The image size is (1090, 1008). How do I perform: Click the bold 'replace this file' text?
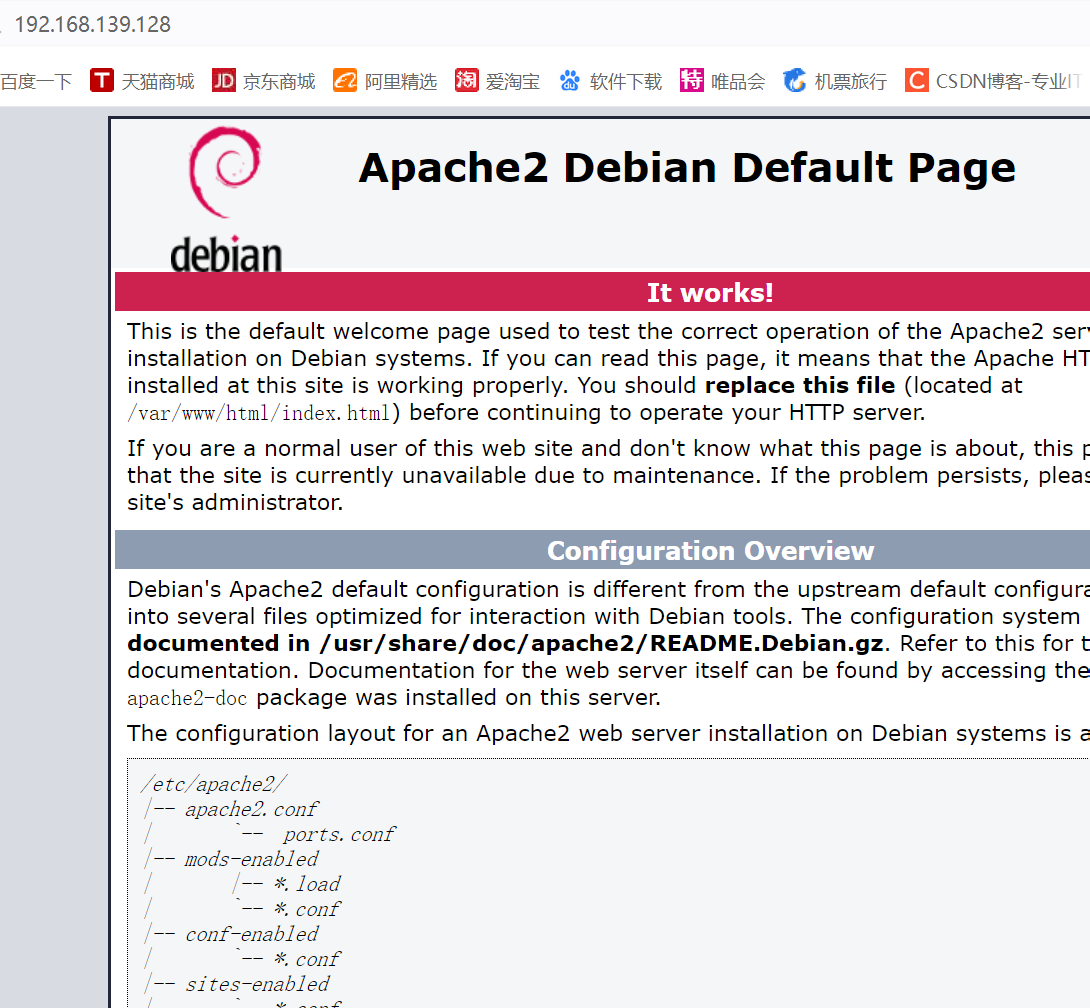[x=800, y=385]
